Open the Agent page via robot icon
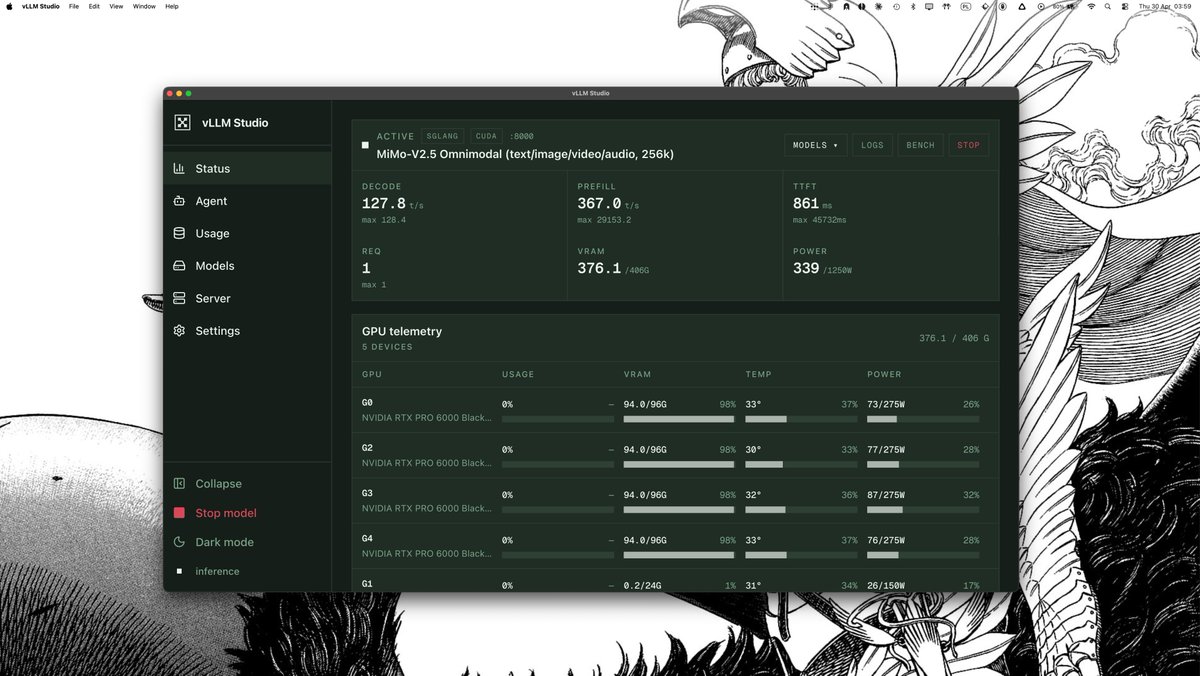 pyautogui.click(x=179, y=201)
